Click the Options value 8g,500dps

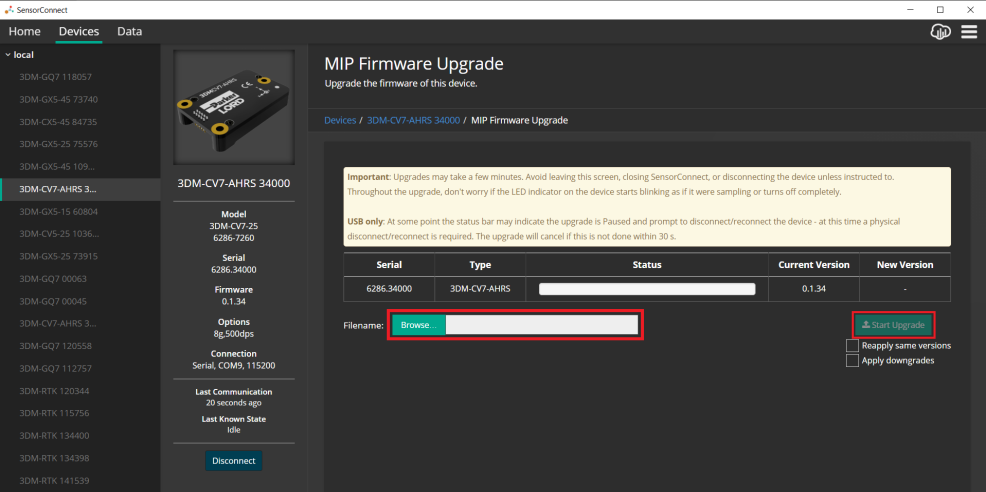[x=234, y=333]
